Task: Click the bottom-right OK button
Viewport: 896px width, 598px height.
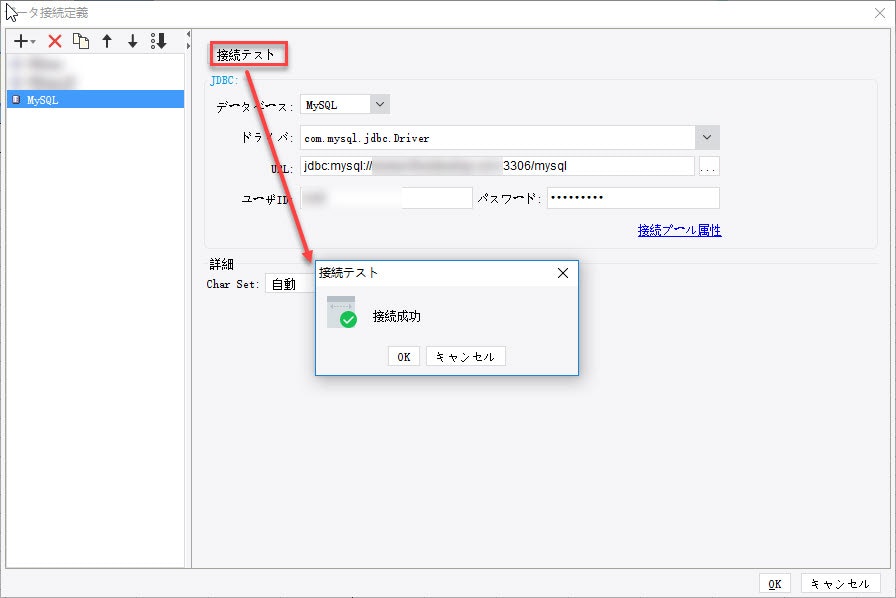Action: [x=775, y=582]
